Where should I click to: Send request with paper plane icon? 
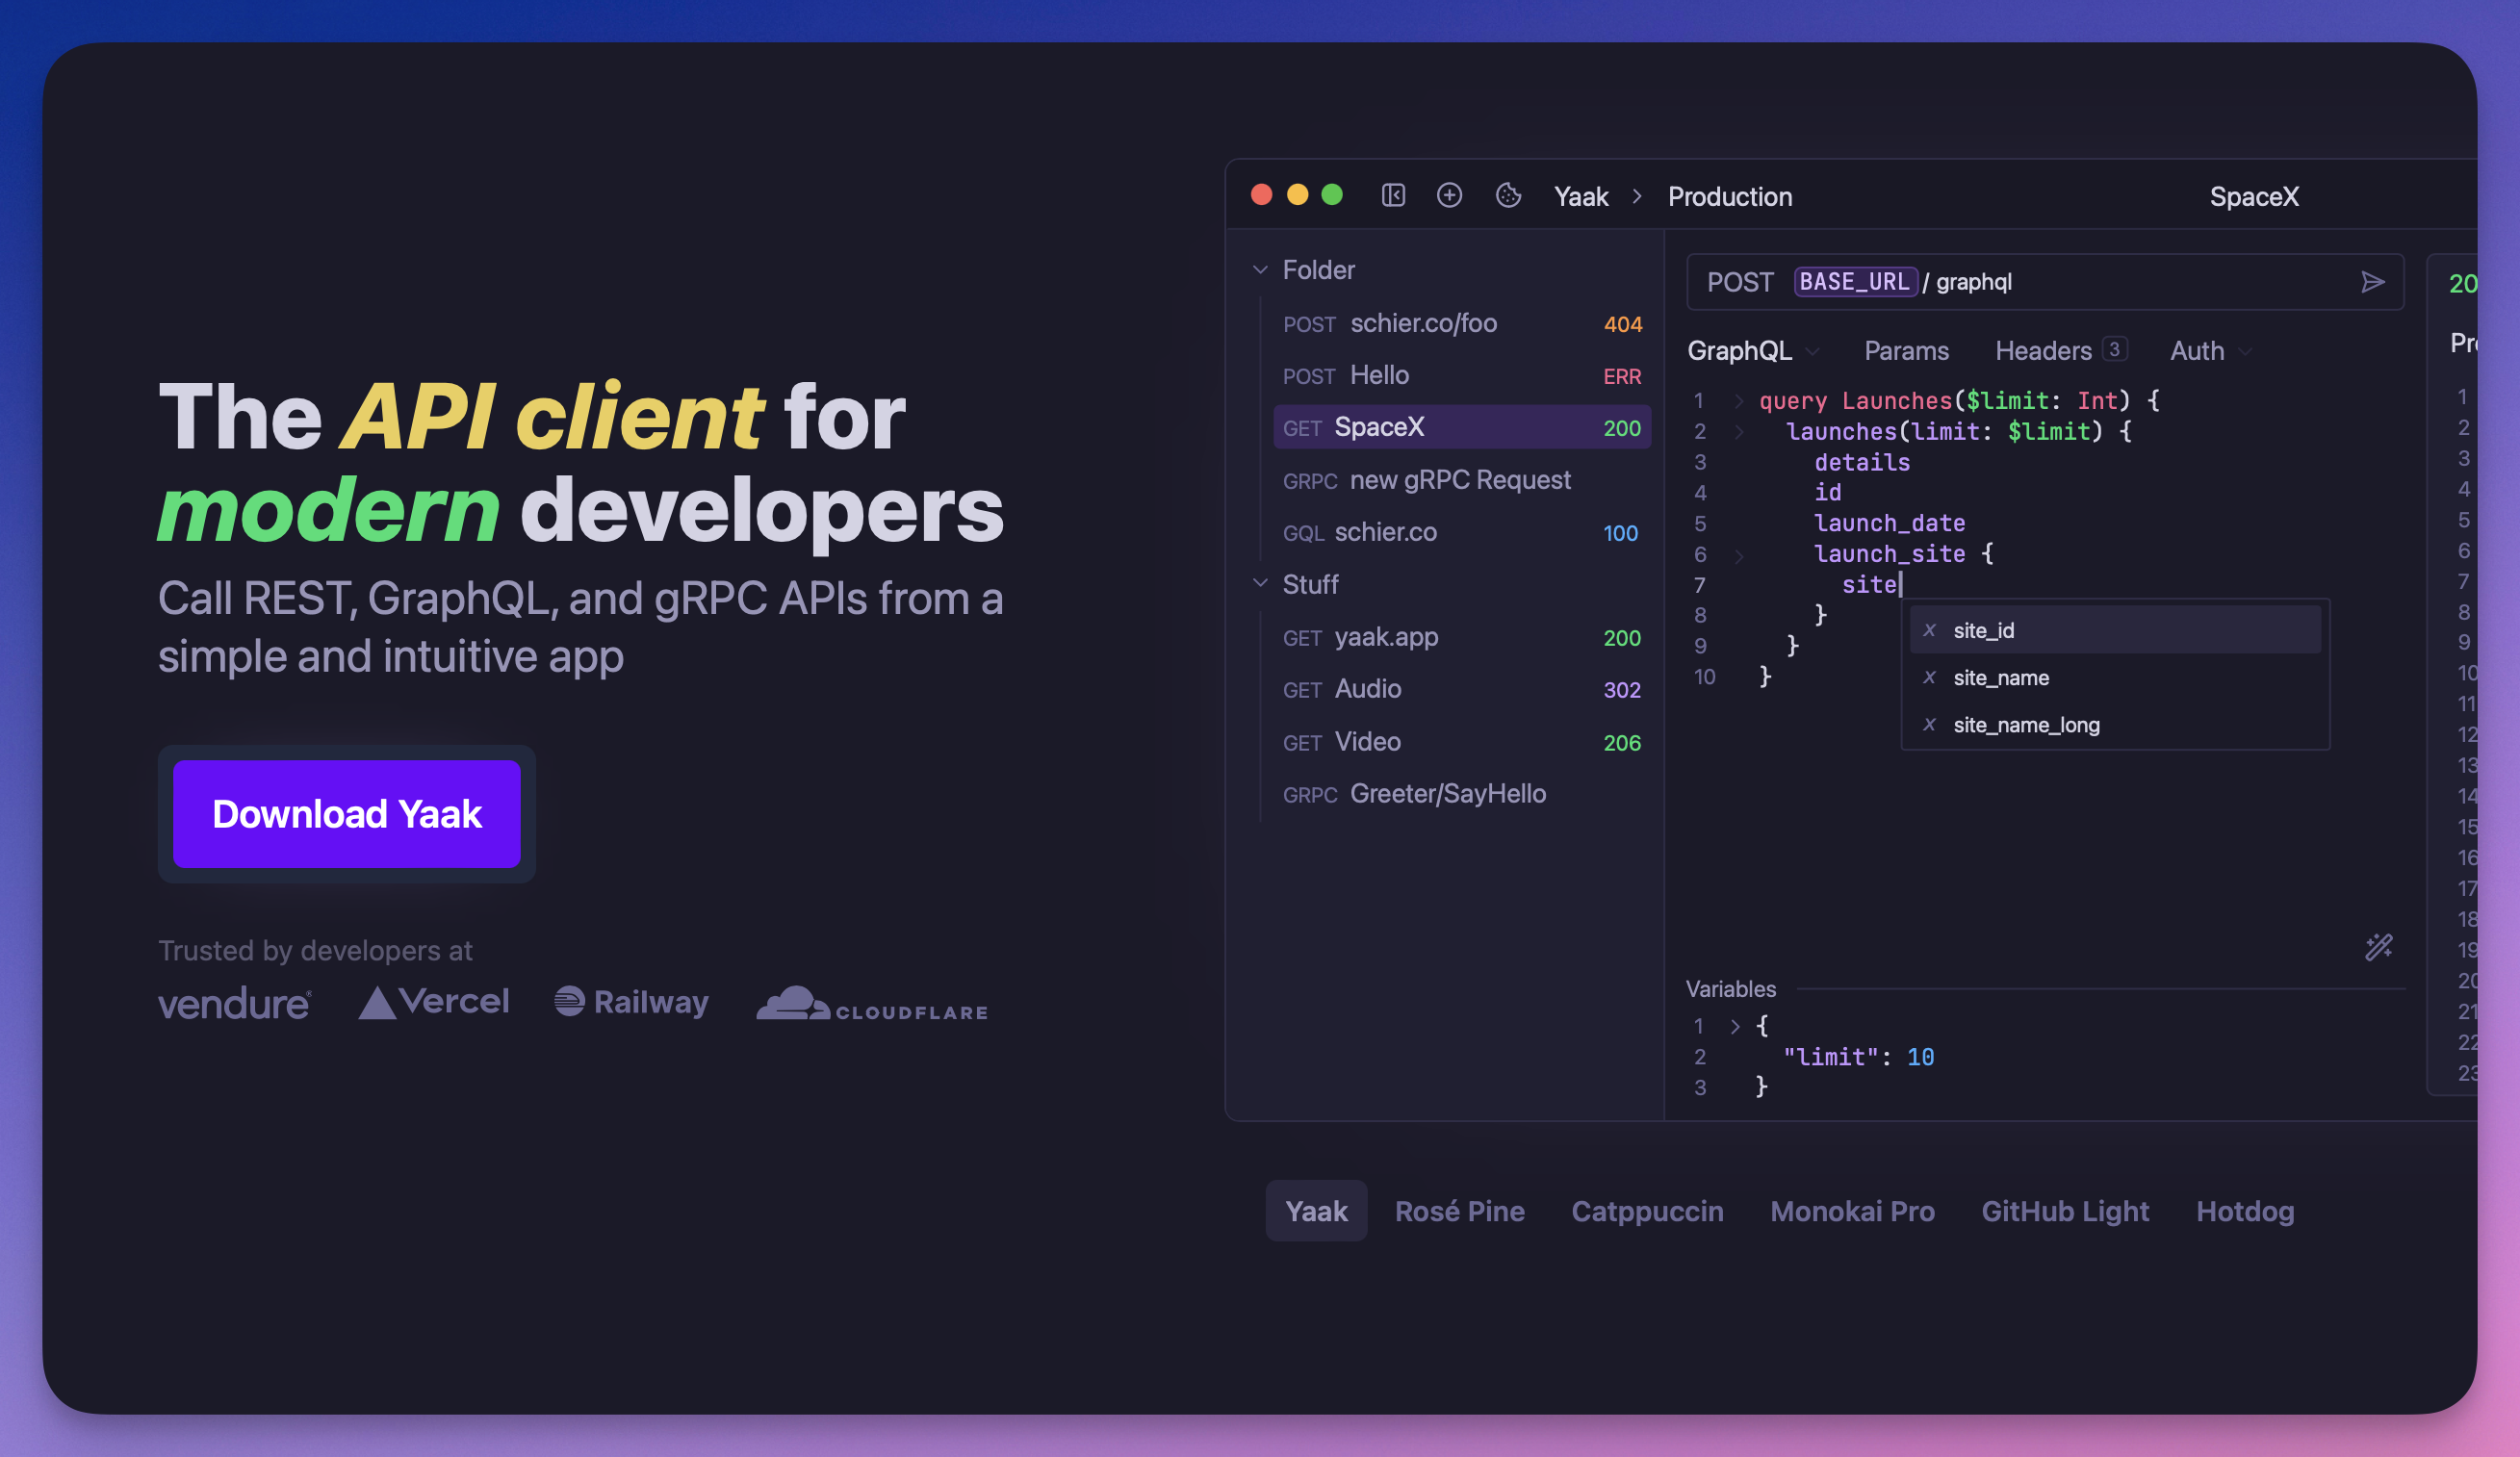[x=2372, y=282]
